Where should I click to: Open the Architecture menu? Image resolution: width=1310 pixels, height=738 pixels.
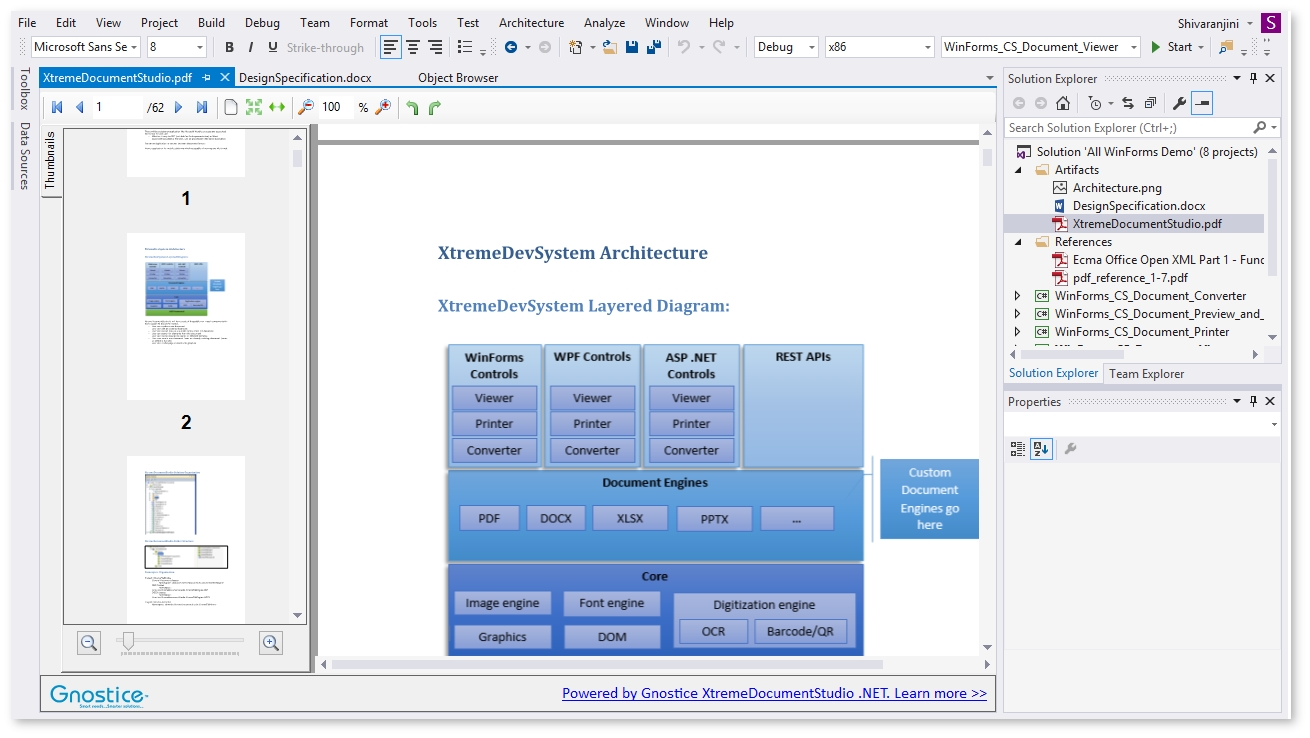click(531, 22)
